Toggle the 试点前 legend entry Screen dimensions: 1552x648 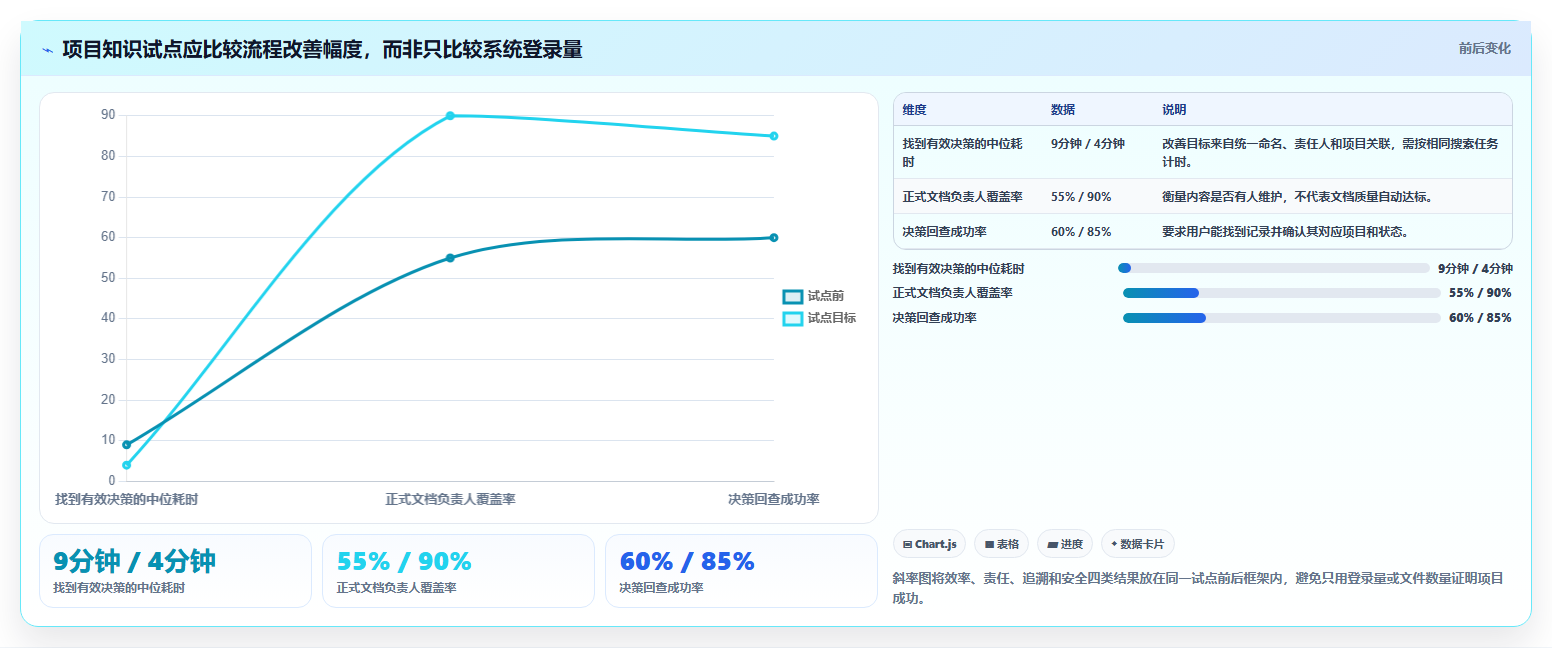(x=813, y=296)
